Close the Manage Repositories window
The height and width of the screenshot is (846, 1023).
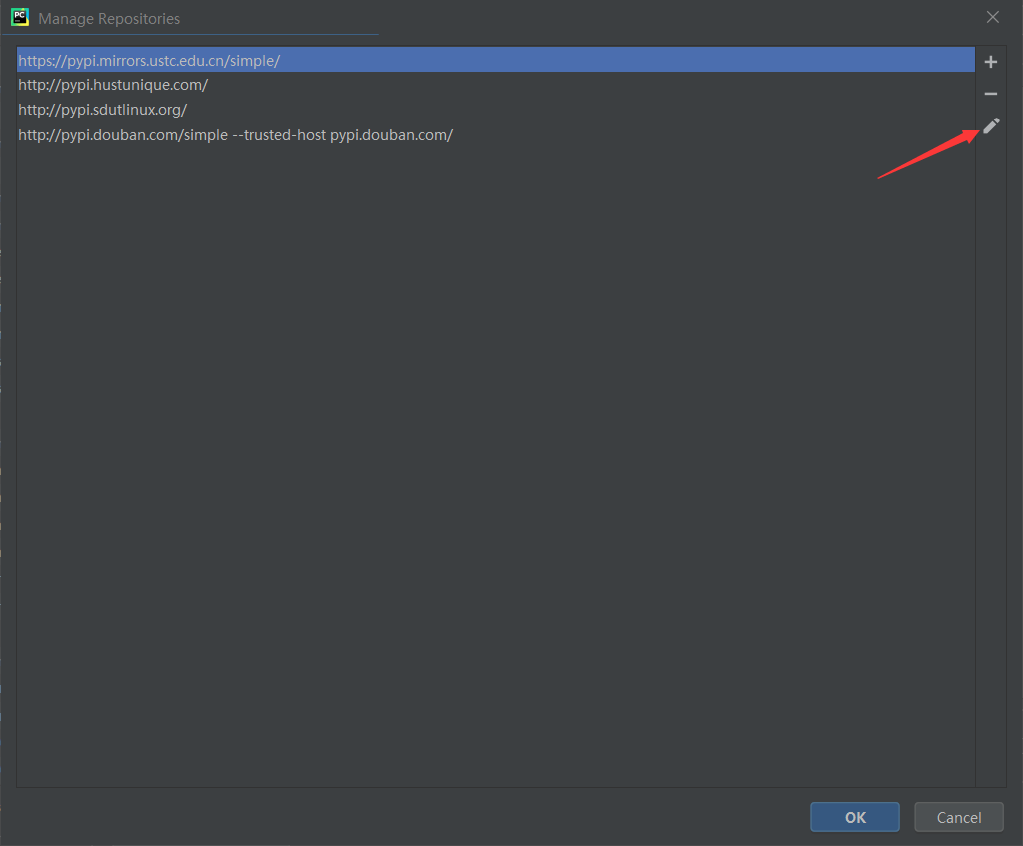pos(992,17)
